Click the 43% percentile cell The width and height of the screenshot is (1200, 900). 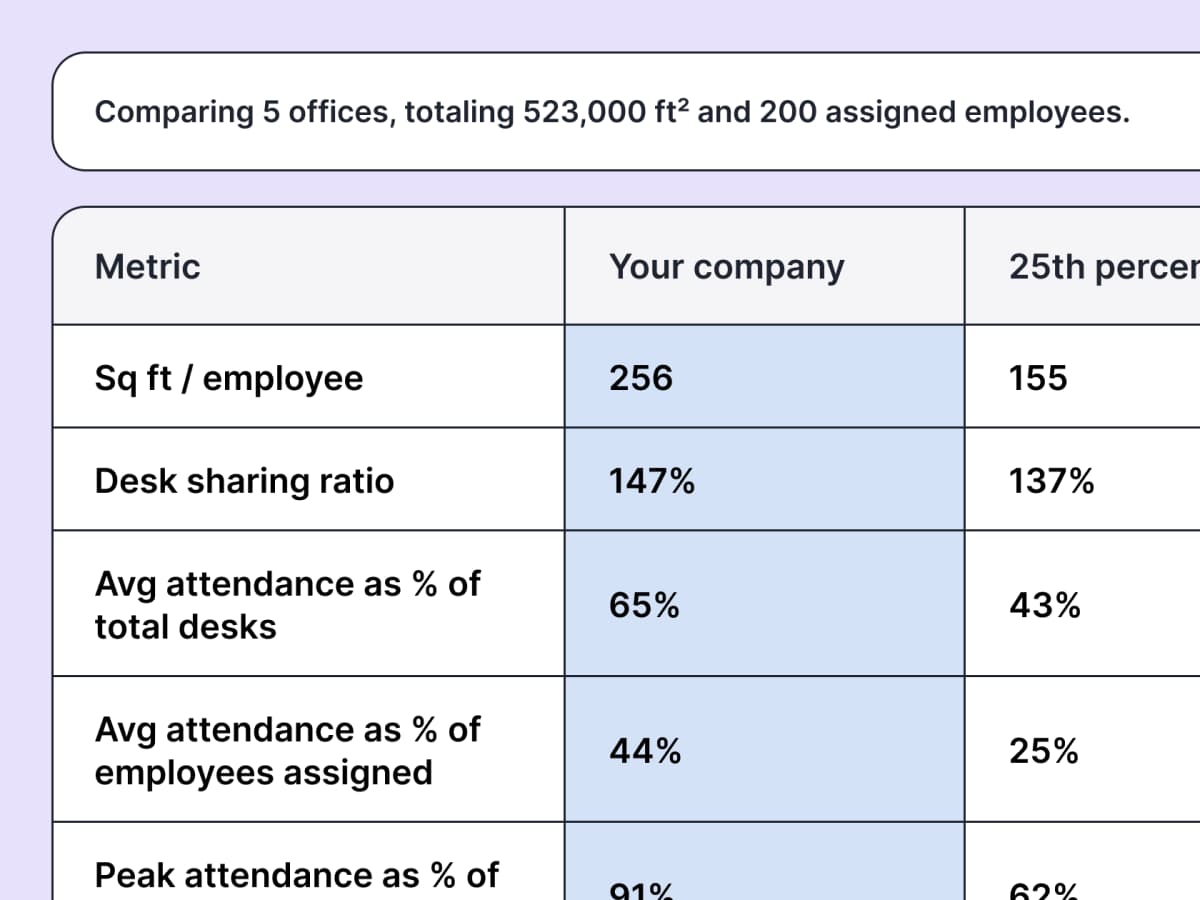(x=1044, y=605)
